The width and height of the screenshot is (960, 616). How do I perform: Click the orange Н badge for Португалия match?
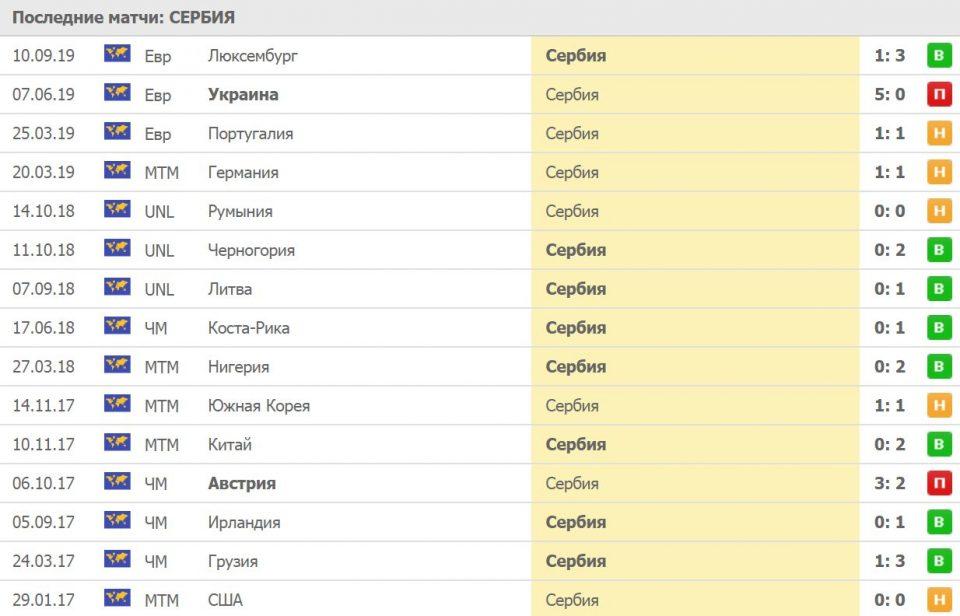pos(938,133)
